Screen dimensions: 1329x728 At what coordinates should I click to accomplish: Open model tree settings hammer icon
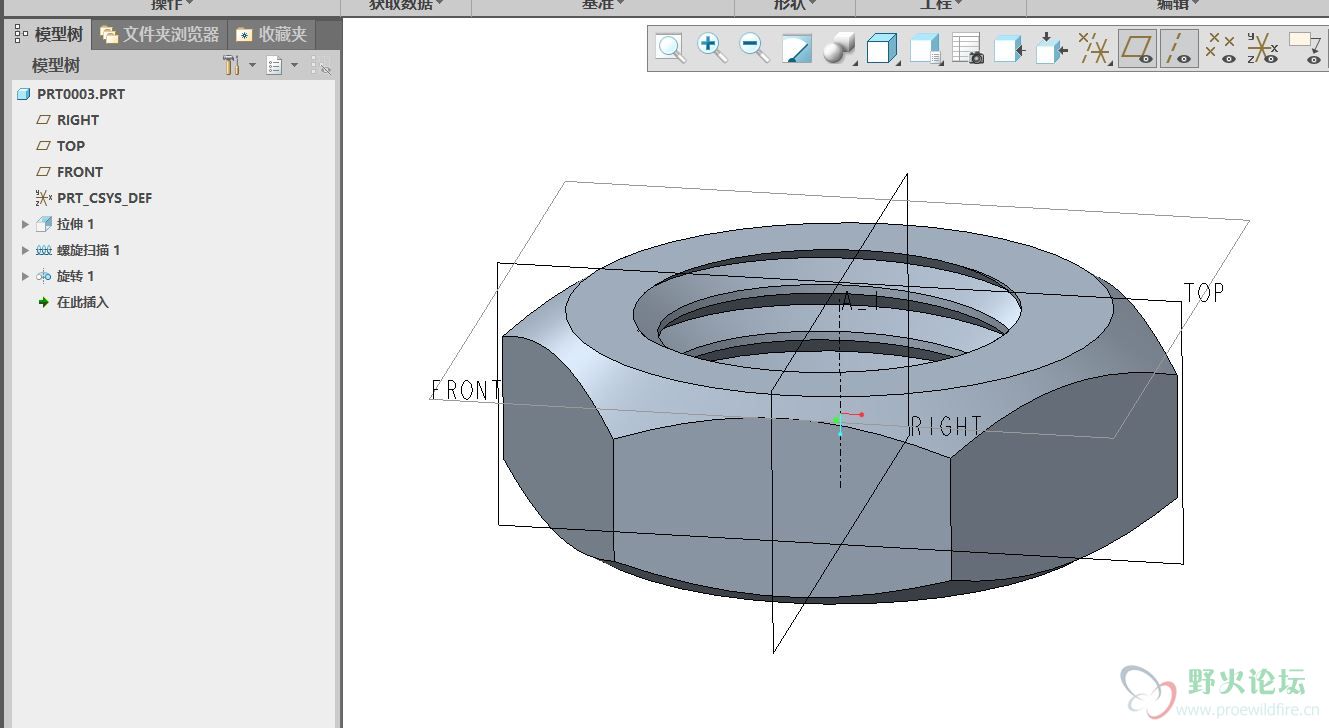pyautogui.click(x=232, y=65)
